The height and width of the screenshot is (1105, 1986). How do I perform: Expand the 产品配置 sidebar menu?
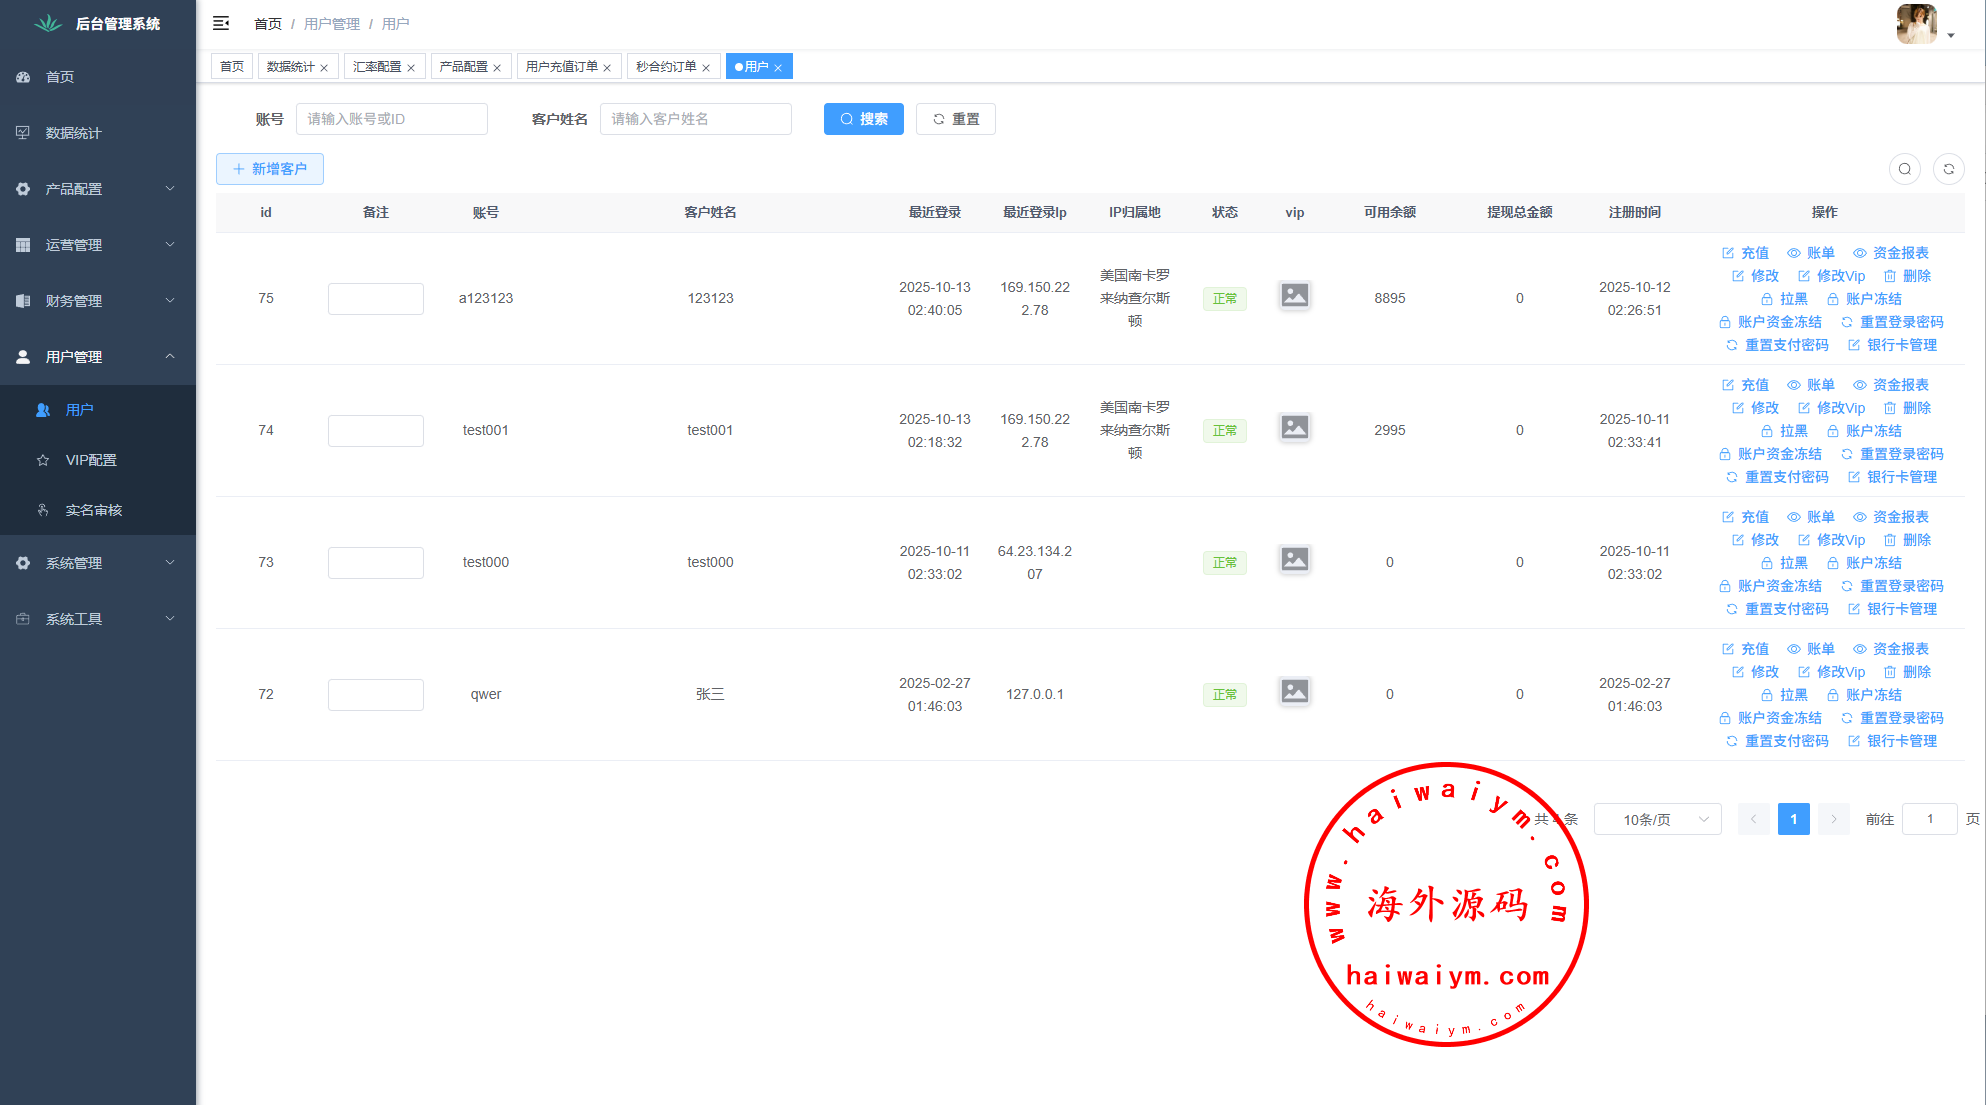point(96,189)
